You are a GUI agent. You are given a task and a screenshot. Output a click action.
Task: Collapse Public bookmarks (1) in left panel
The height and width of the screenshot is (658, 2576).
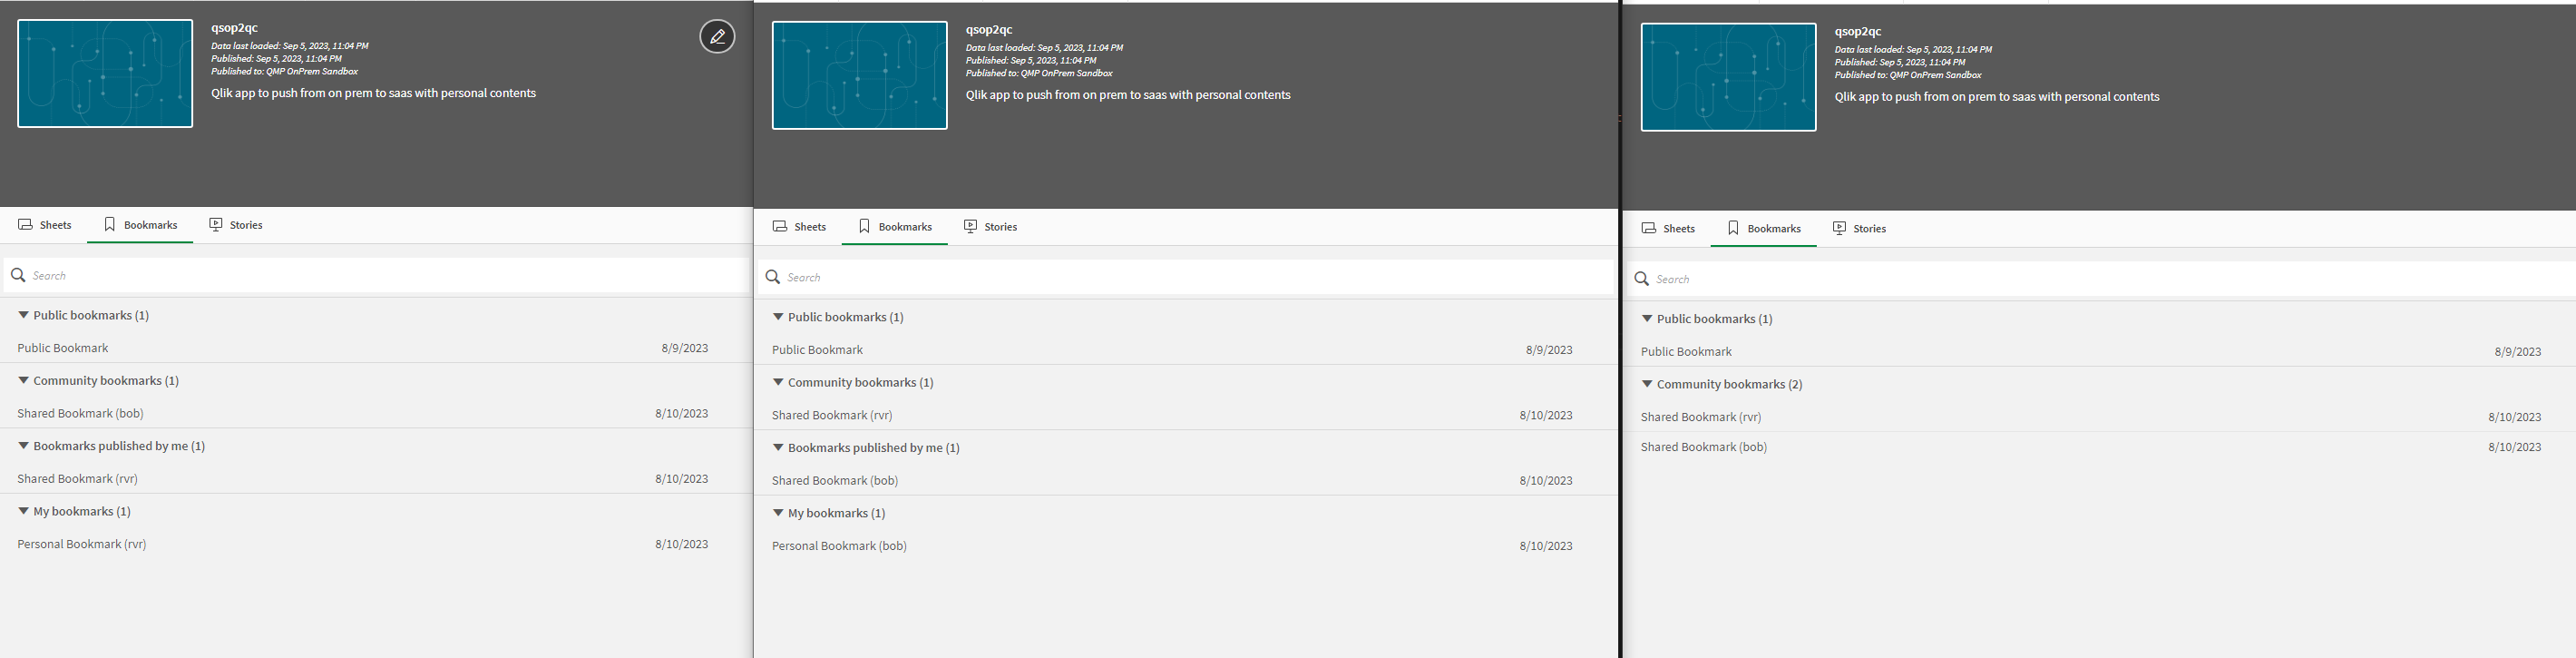(x=23, y=315)
